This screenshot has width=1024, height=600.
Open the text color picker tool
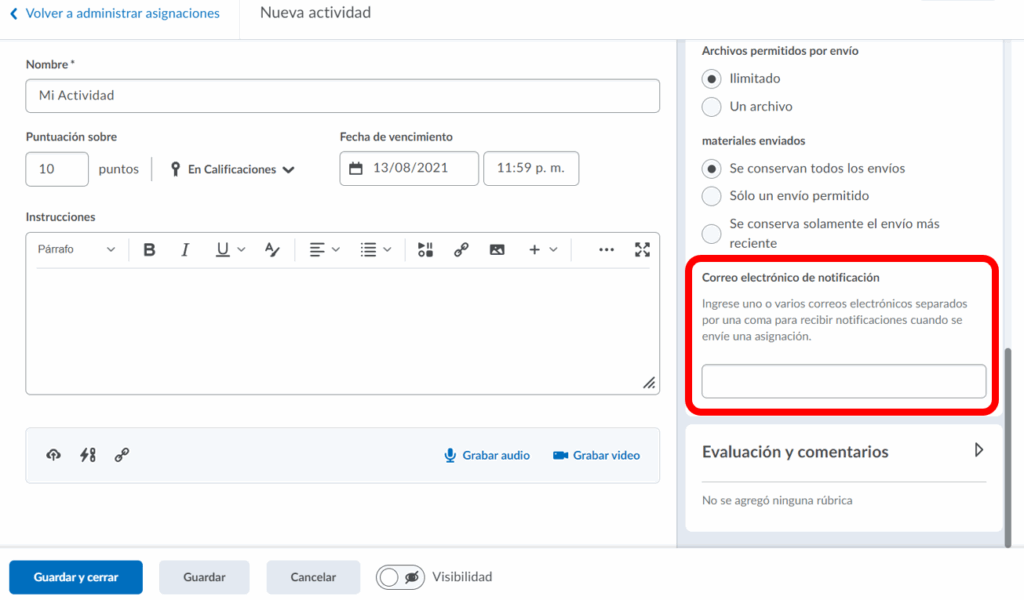[272, 250]
